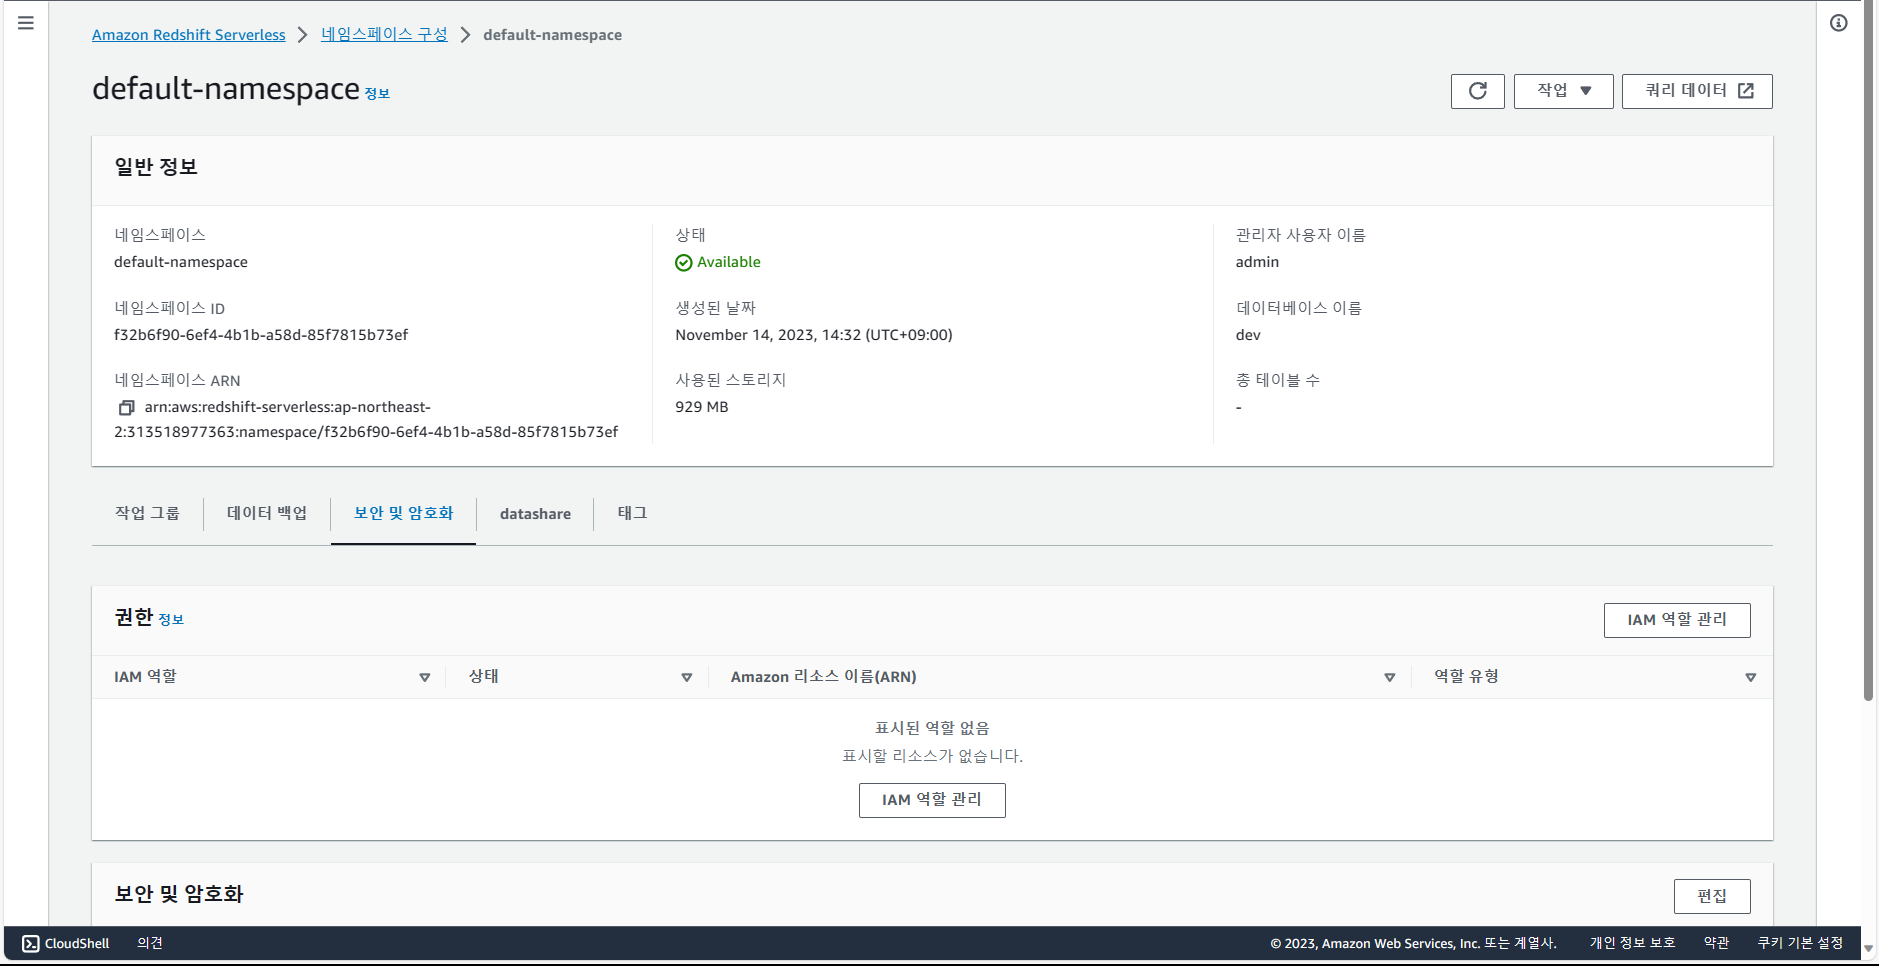Expand the 작업 dropdown menu
Image resolution: width=1879 pixels, height=966 pixels.
point(1563,91)
